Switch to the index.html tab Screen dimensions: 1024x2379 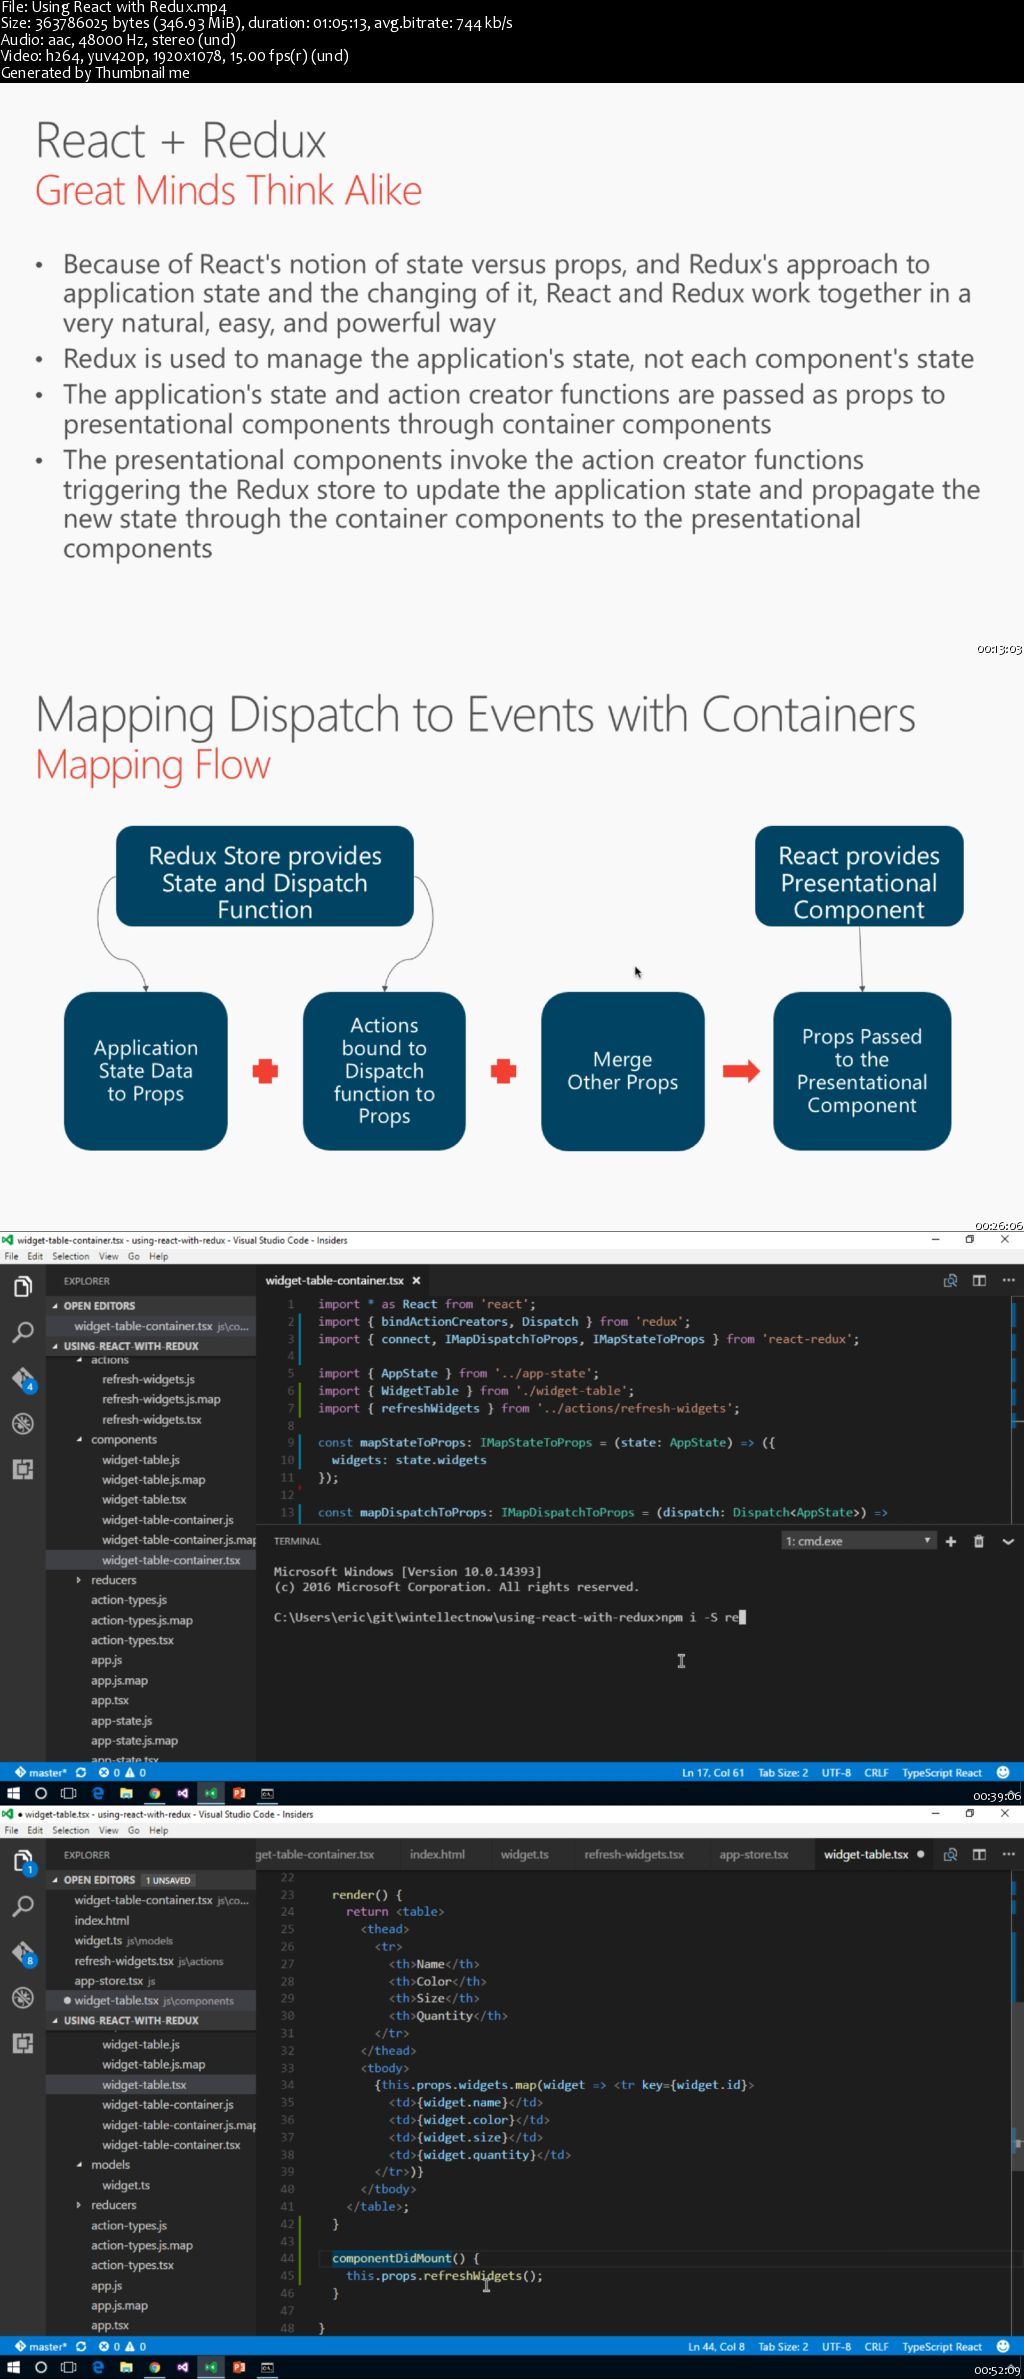437,1854
